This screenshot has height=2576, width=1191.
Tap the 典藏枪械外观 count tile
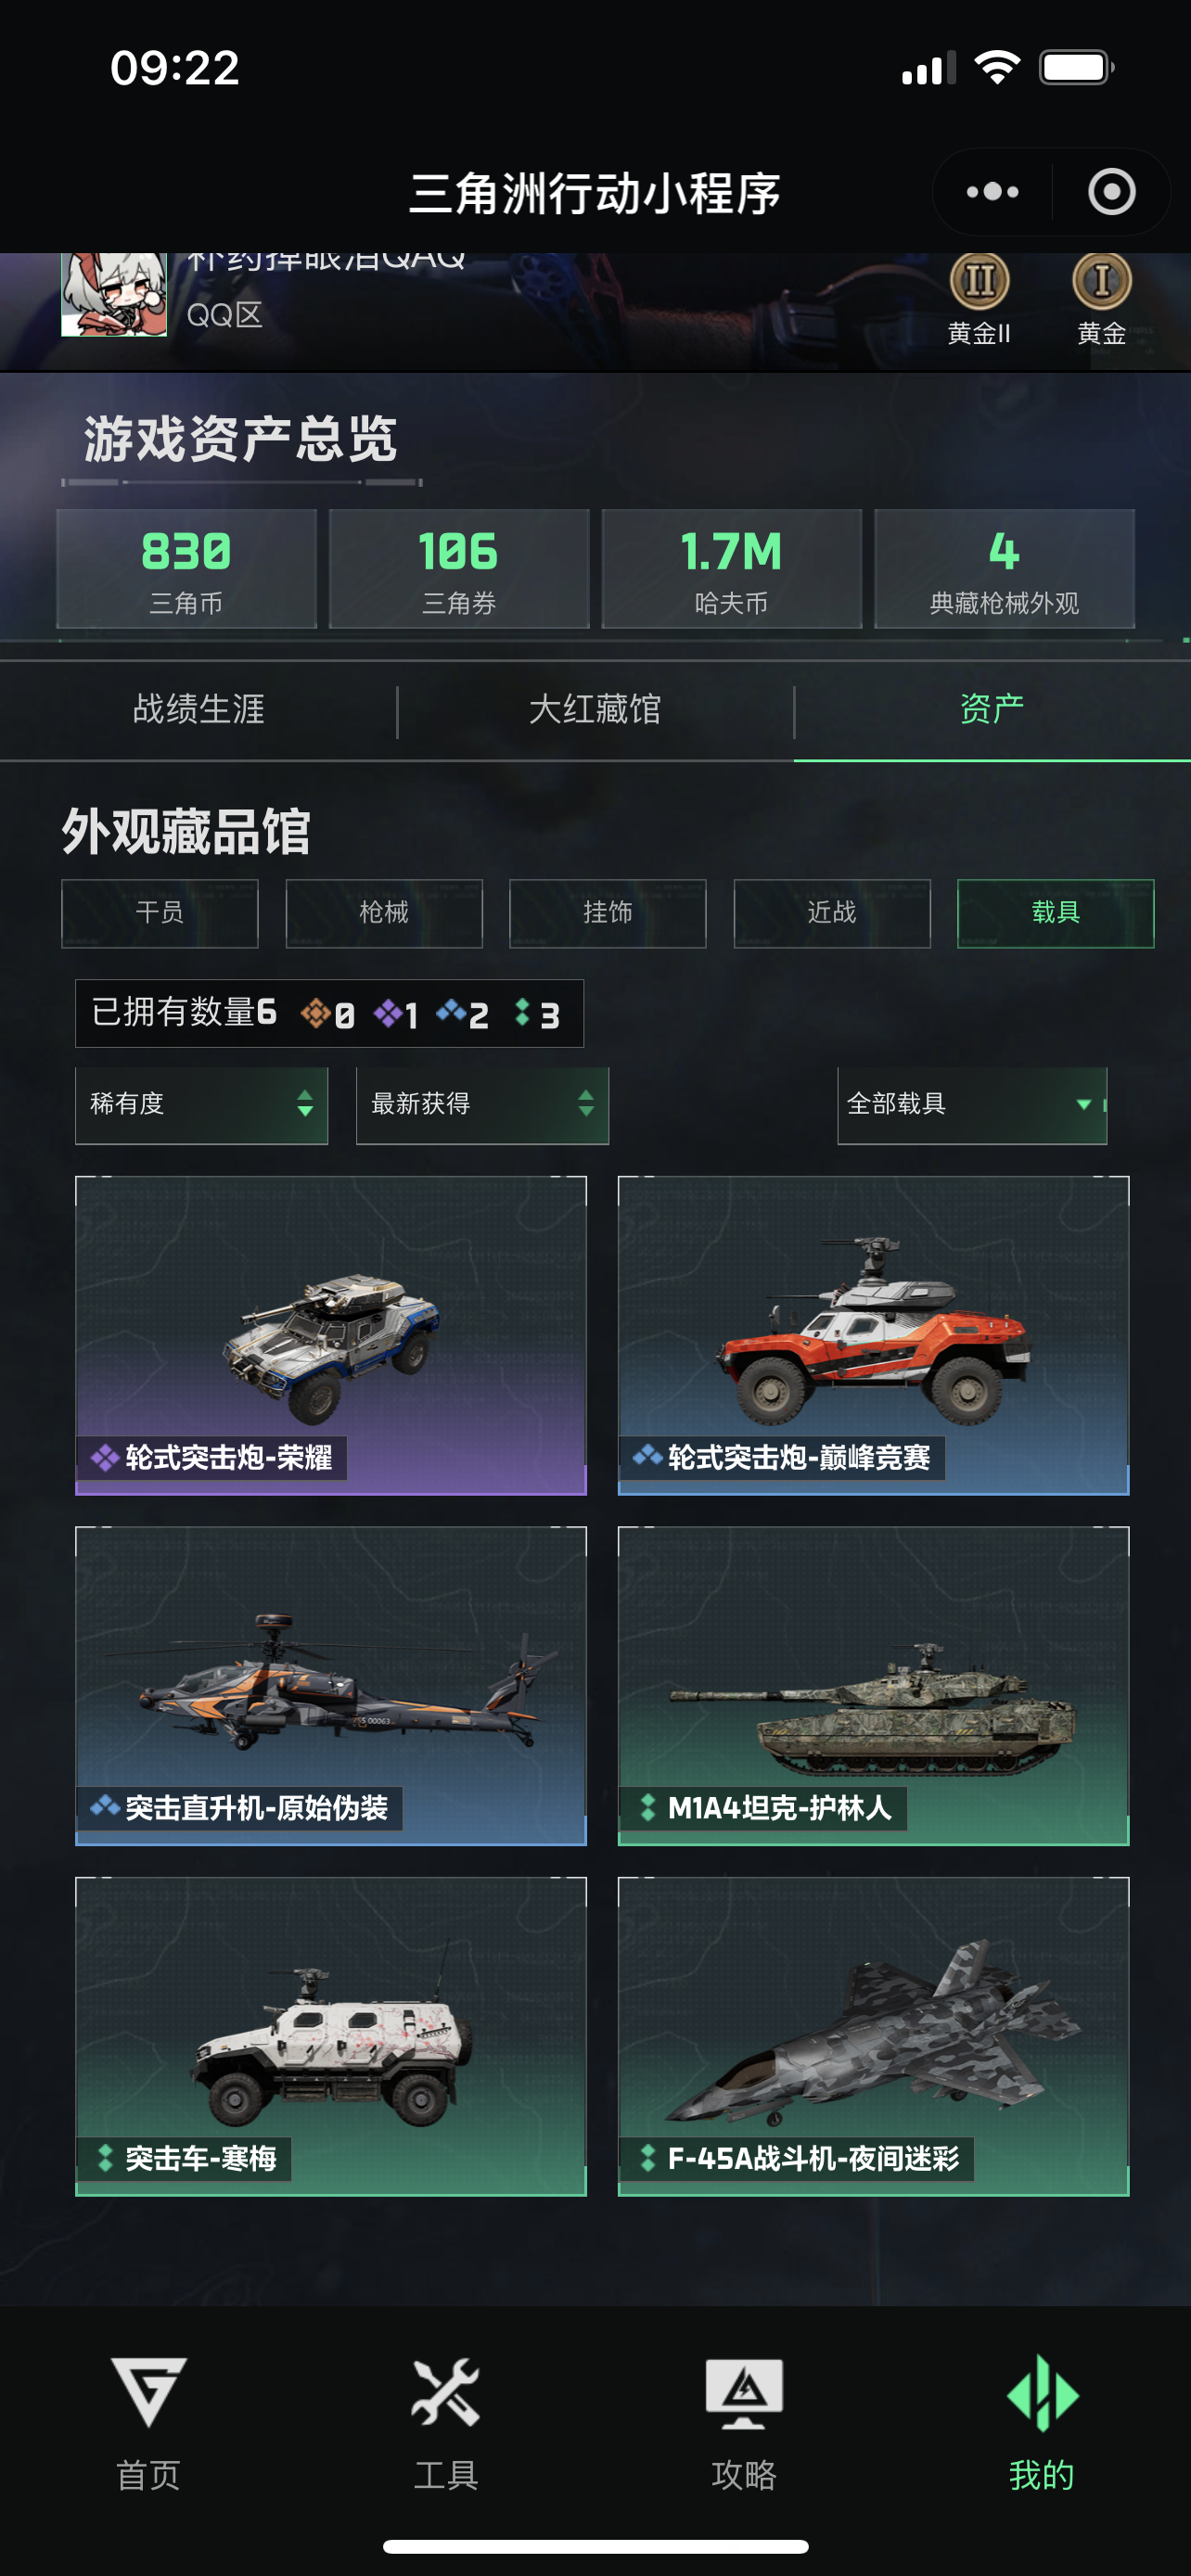tap(1004, 569)
